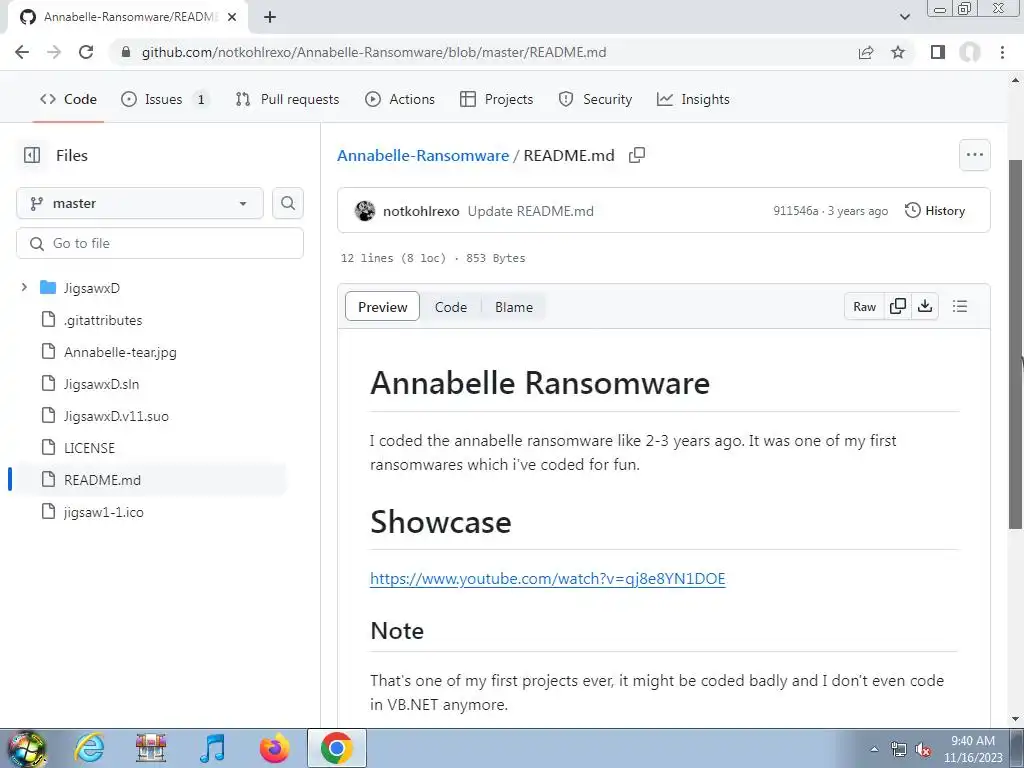1024x768 pixels.
Task: Open commit hash 911546a
Action: pyautogui.click(x=795, y=211)
